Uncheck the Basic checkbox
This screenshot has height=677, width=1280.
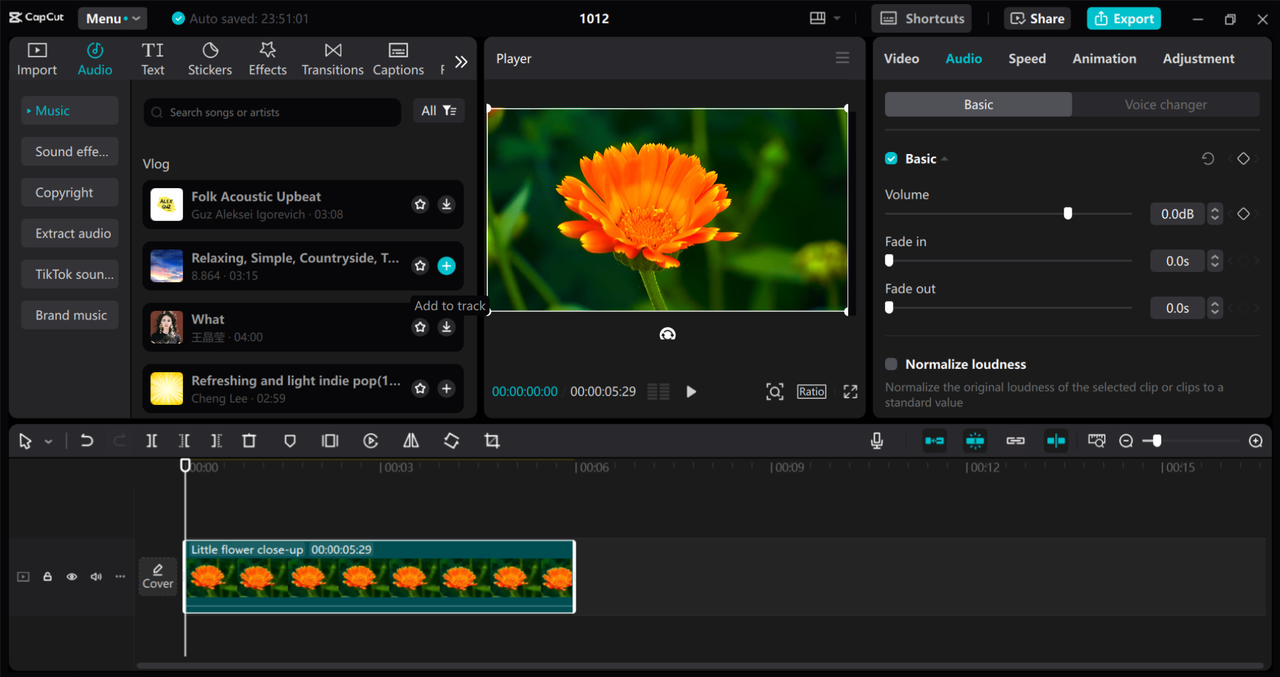(x=891, y=159)
